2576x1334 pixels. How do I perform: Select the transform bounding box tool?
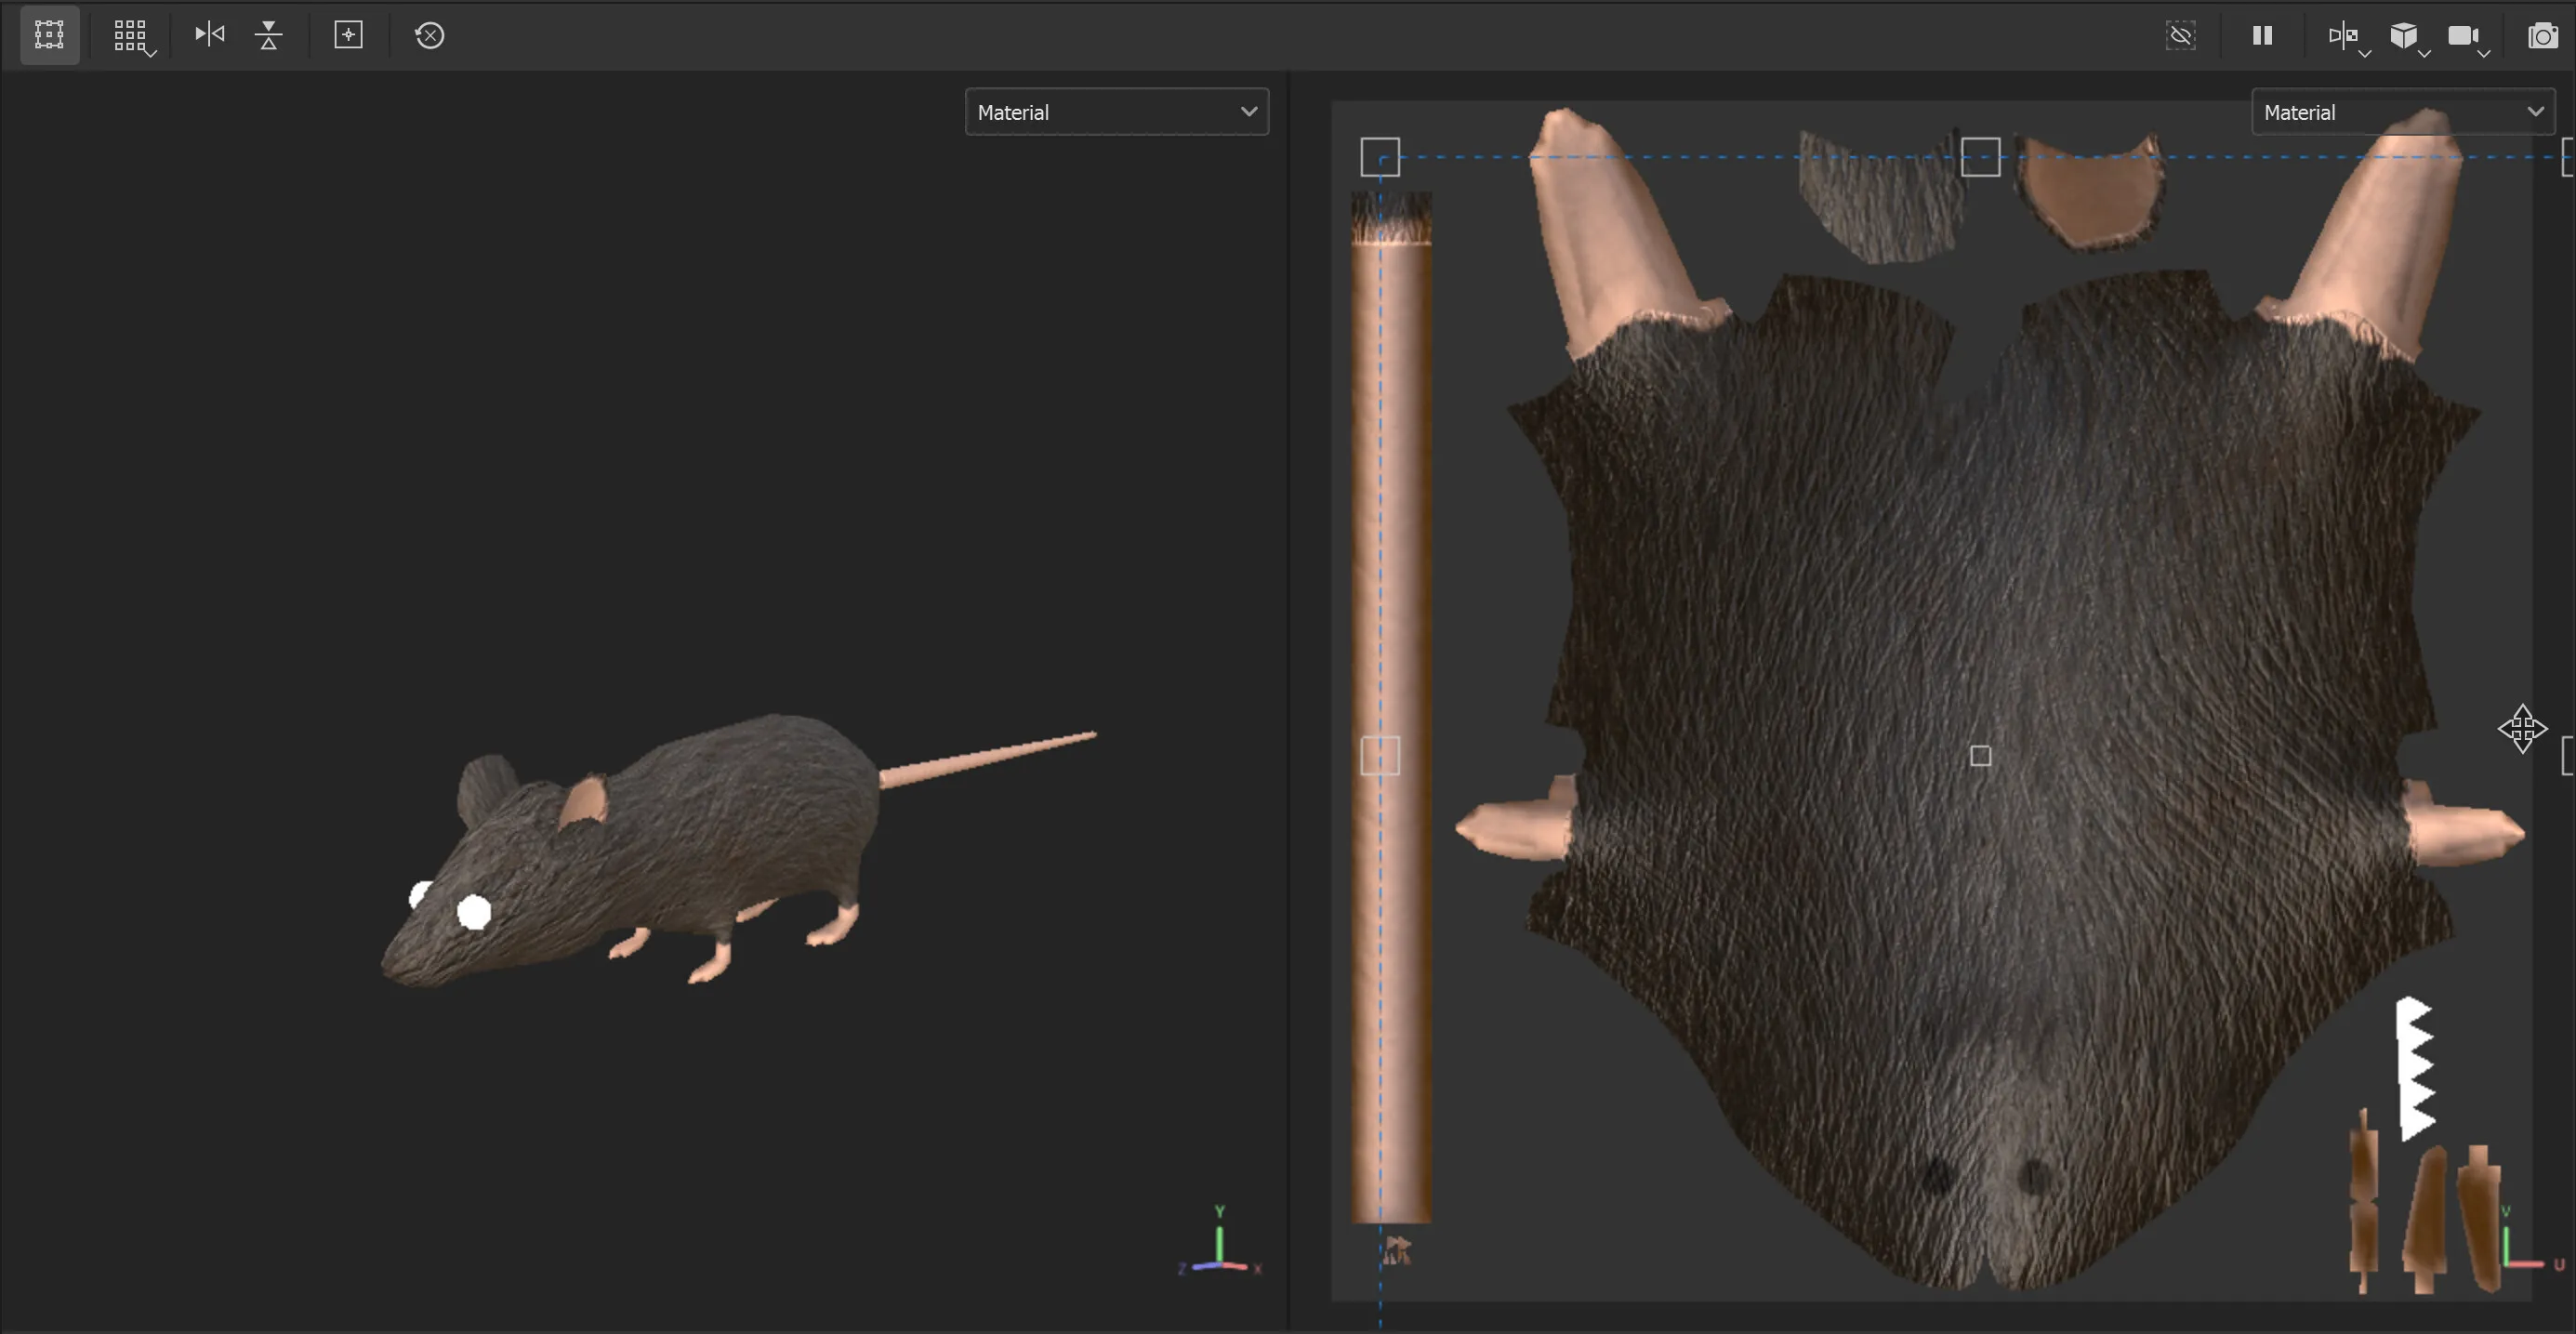point(49,35)
